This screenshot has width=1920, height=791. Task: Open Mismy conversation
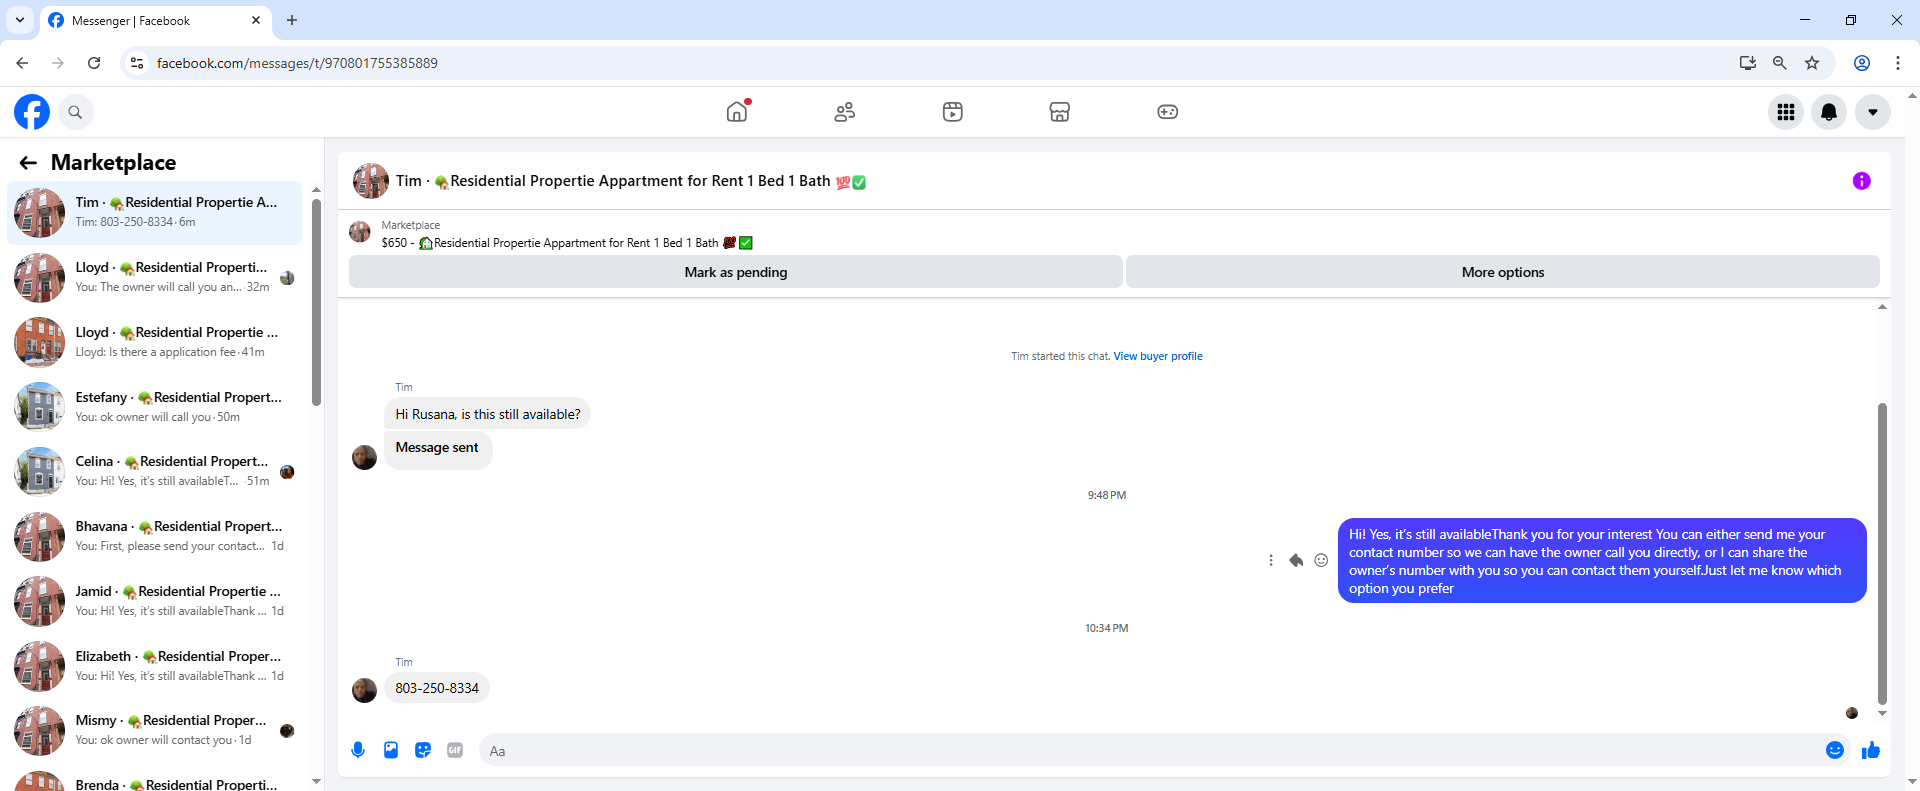pos(155,730)
